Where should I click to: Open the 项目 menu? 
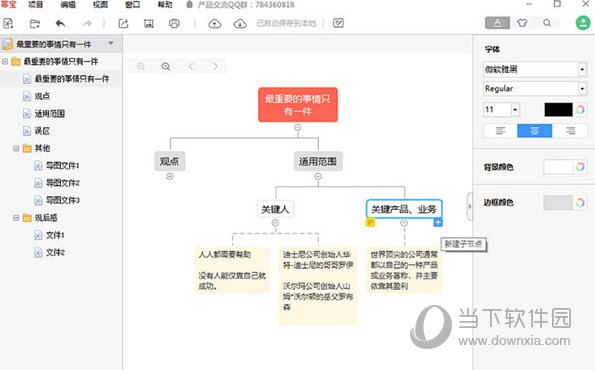coord(36,5)
